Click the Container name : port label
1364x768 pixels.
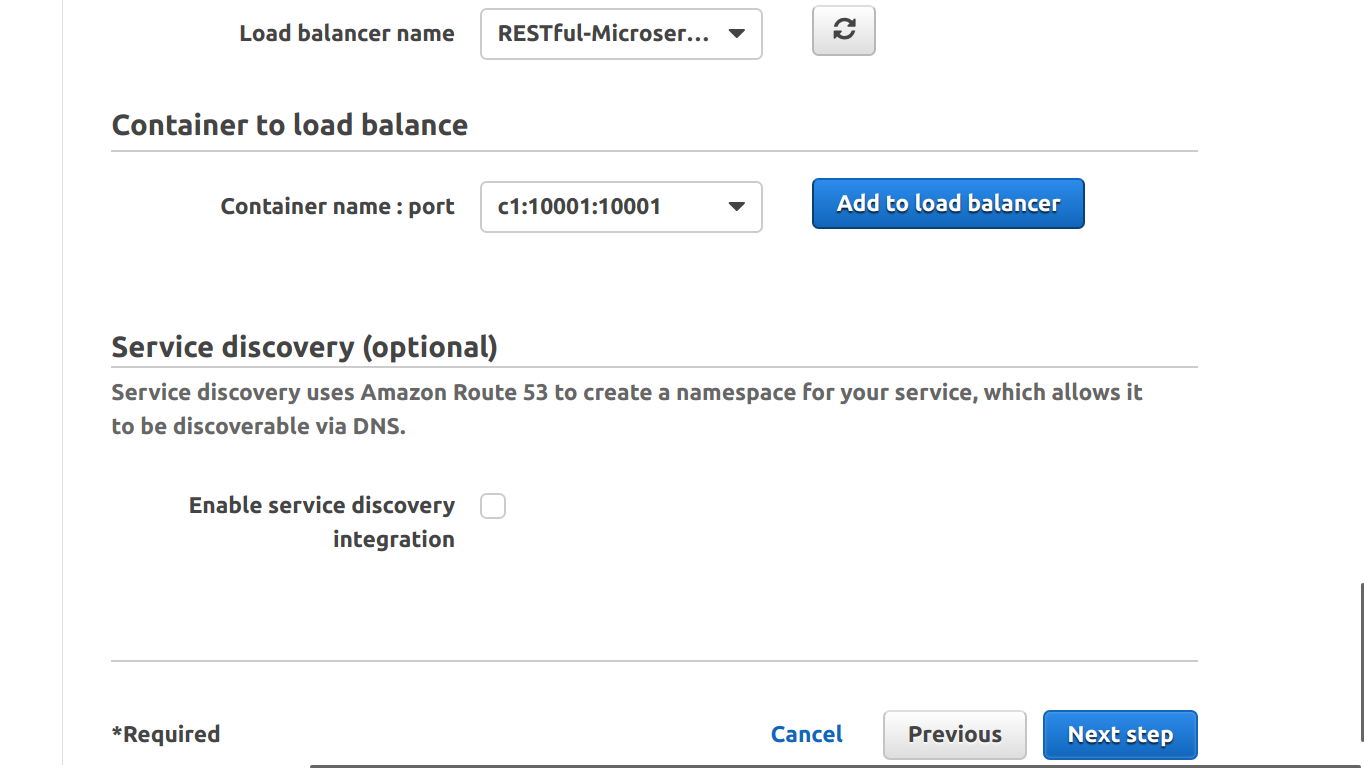[x=337, y=207]
